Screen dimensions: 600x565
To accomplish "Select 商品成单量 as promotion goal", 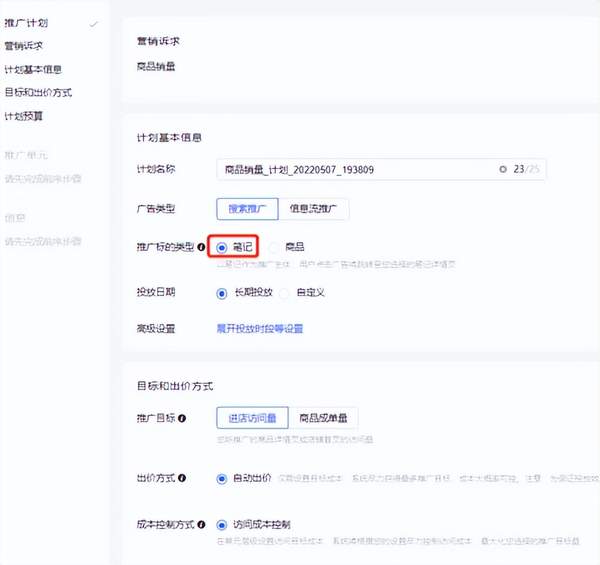I will (324, 418).
